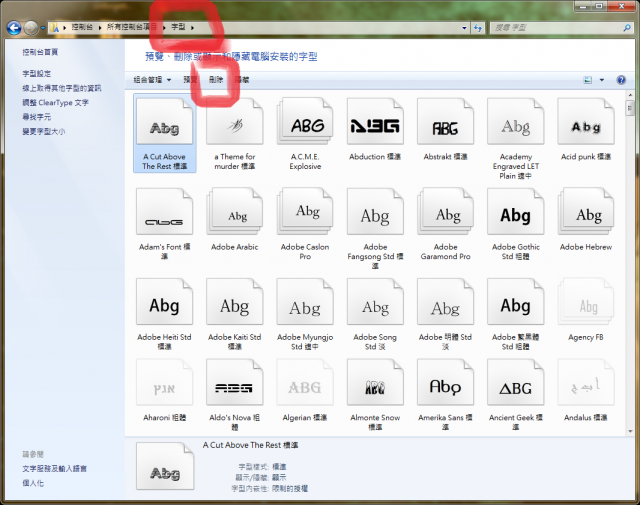Click the font list scrollbar down arrow
641x505 pixels.
630,431
